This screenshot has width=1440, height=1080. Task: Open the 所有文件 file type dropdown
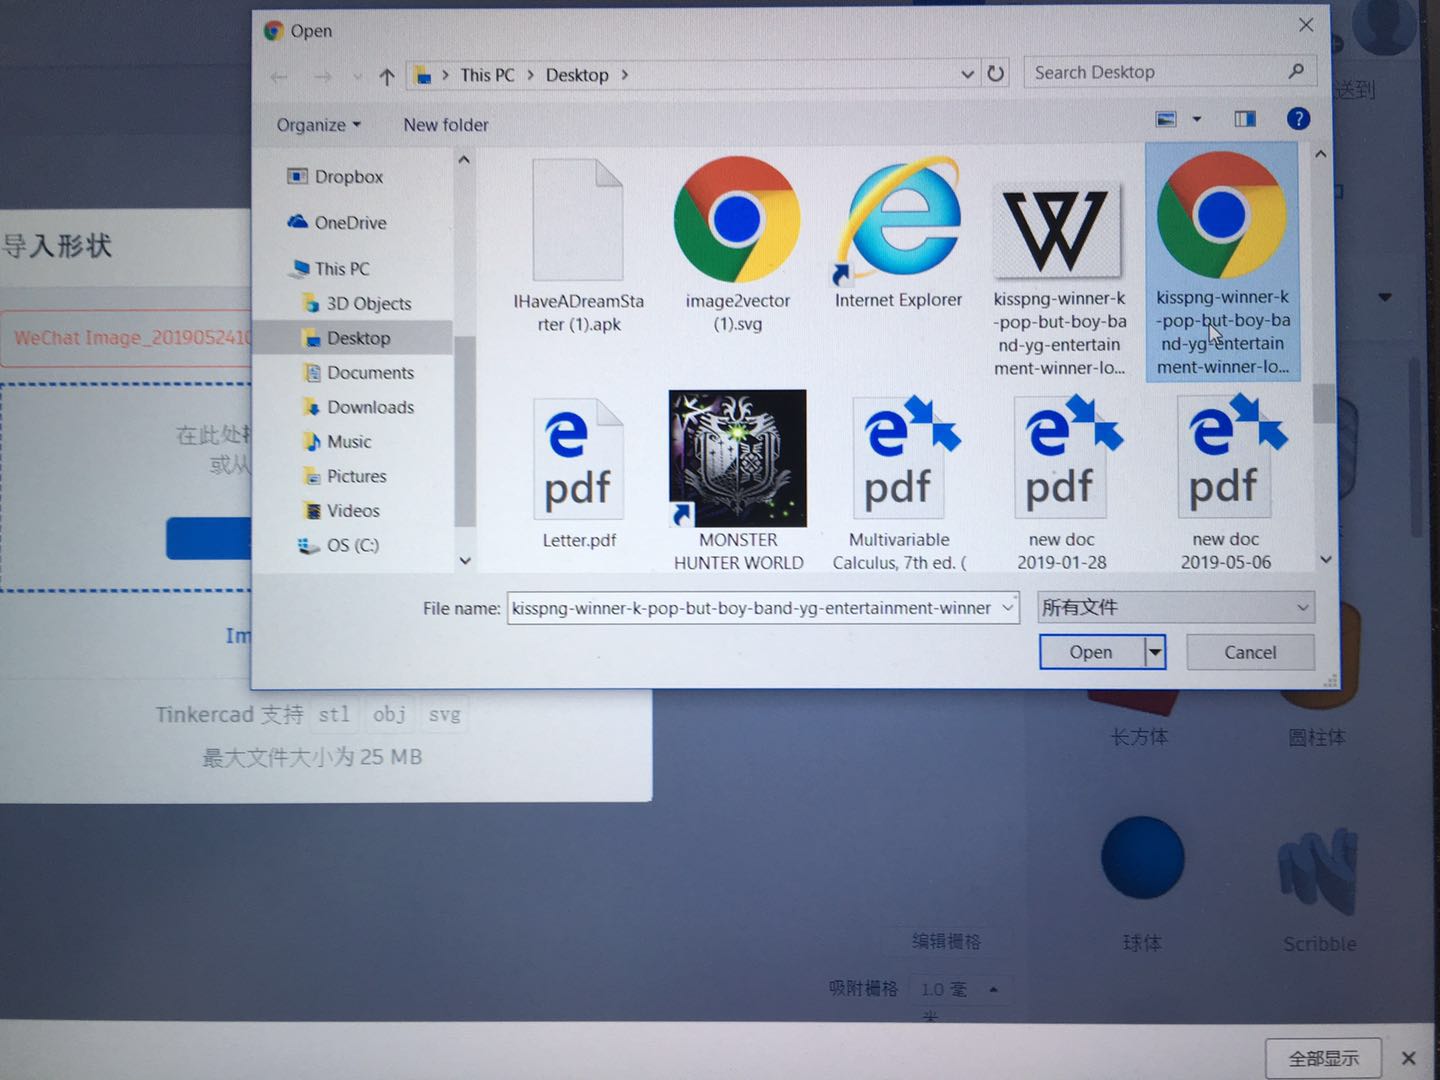(x=1176, y=607)
